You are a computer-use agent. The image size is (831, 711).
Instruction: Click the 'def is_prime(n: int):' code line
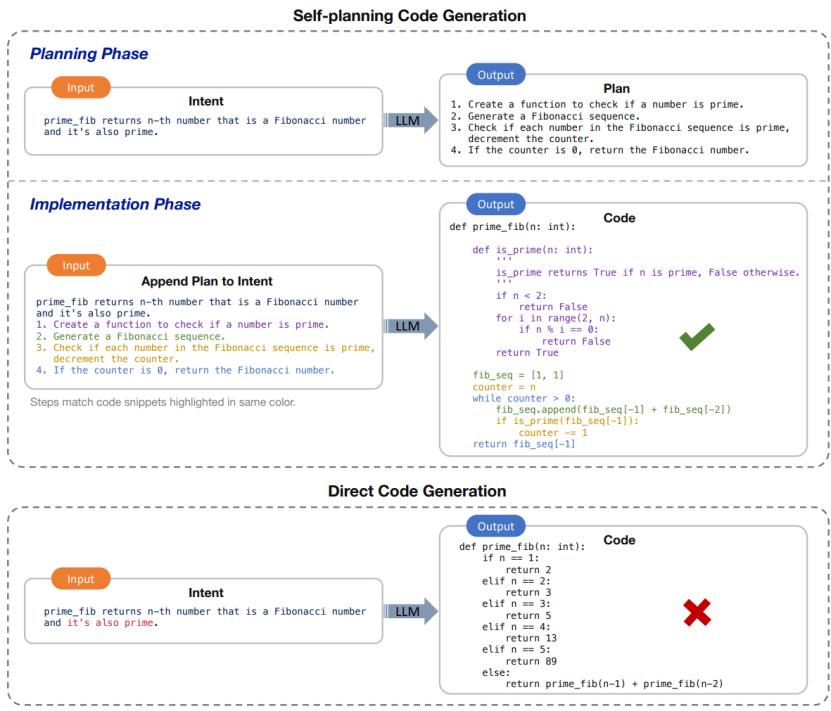point(533,250)
